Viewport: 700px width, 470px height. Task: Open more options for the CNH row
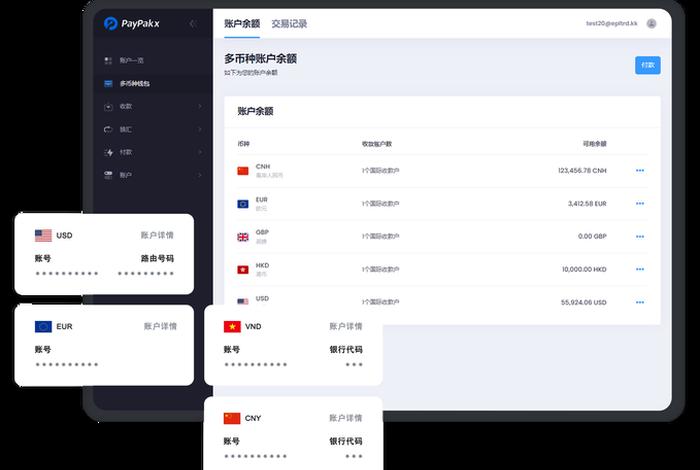640,171
